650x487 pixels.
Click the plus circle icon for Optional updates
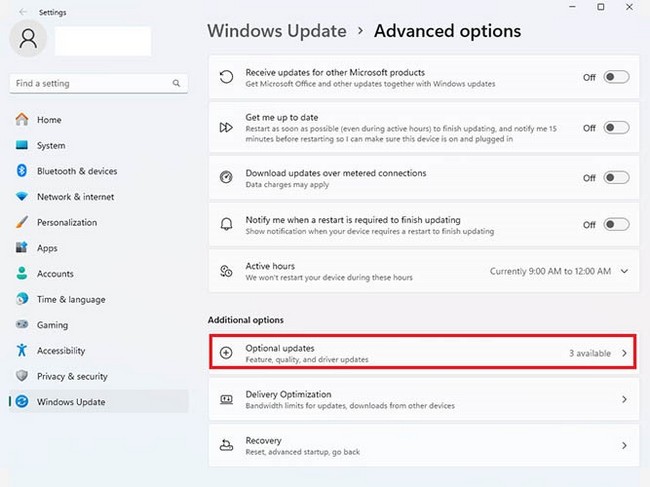coord(226,353)
